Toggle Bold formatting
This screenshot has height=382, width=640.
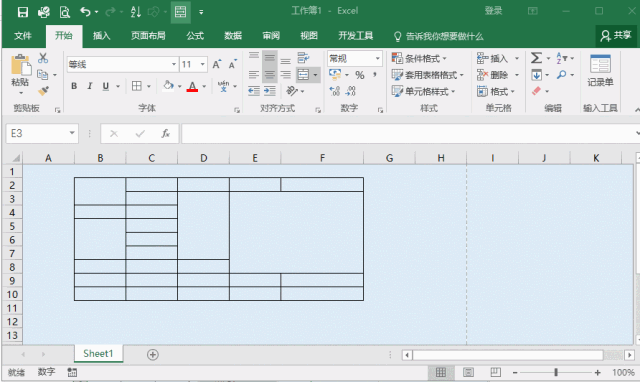[x=74, y=86]
